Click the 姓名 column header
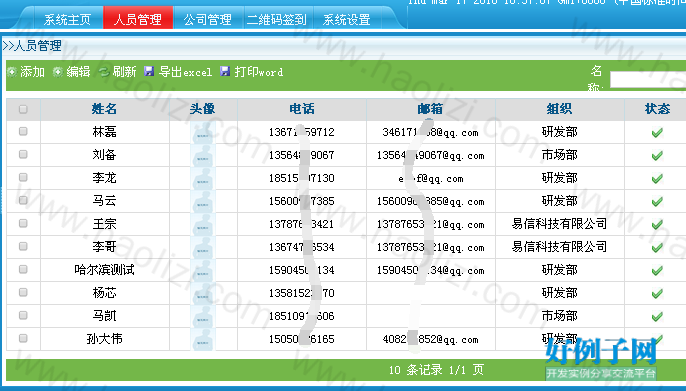686x391 pixels. 105,109
